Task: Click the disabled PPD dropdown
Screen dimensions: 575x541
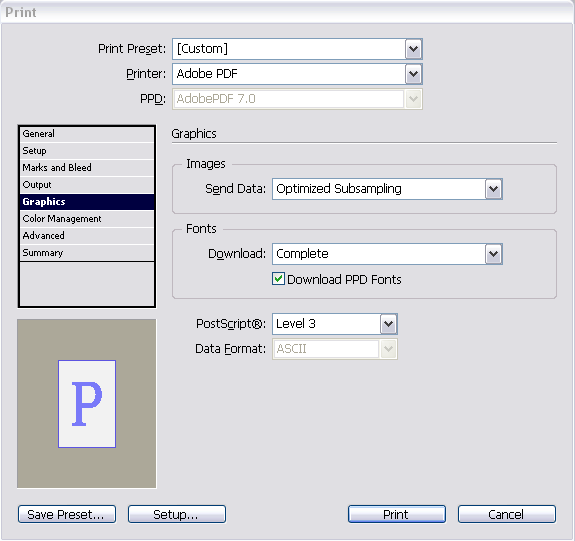Action: click(x=297, y=99)
